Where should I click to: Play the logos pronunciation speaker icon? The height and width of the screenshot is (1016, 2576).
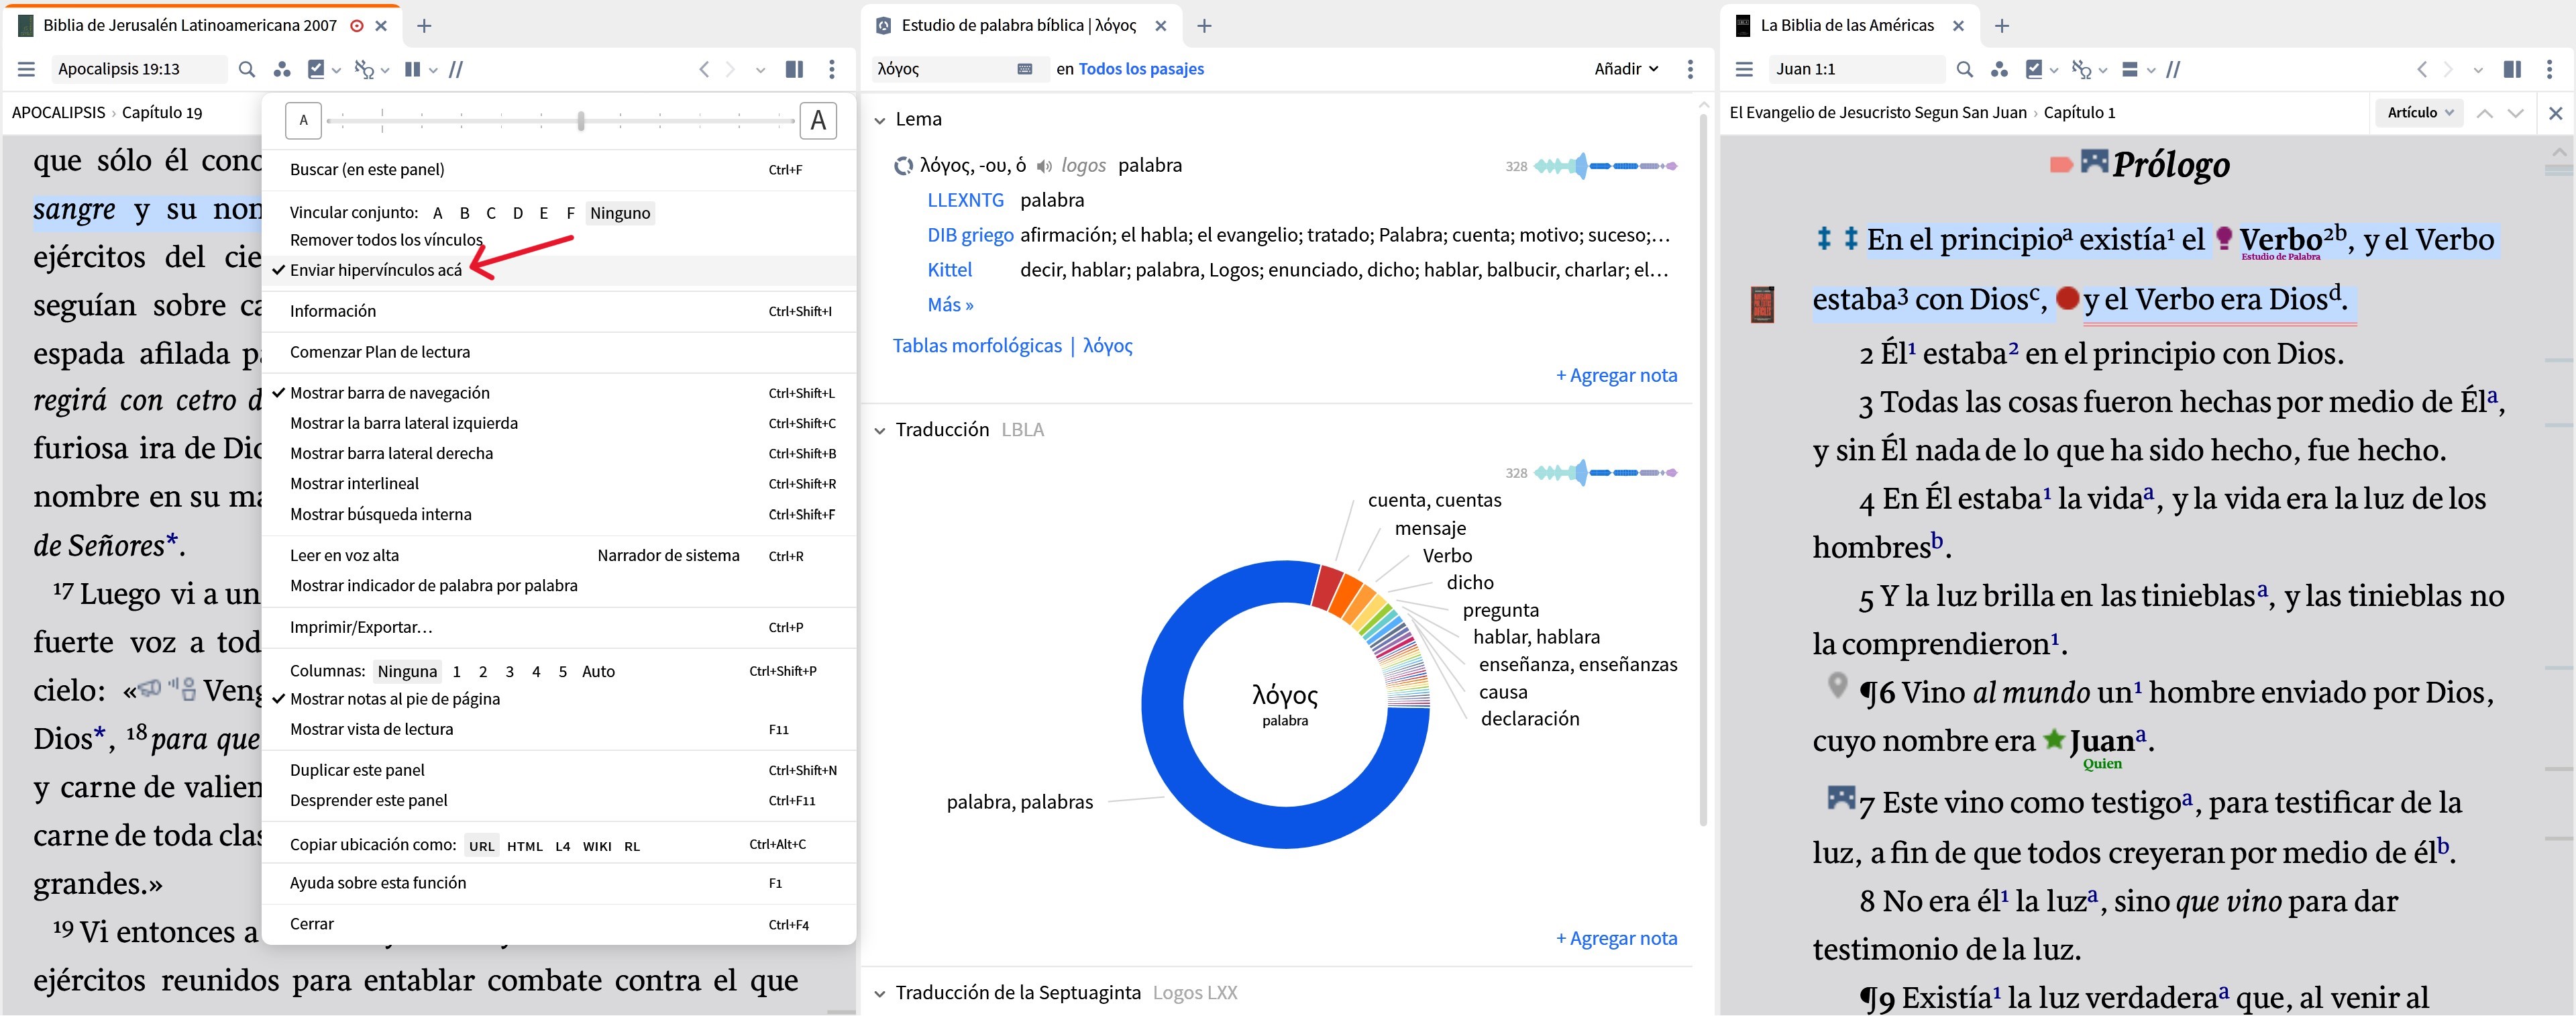click(x=1044, y=166)
